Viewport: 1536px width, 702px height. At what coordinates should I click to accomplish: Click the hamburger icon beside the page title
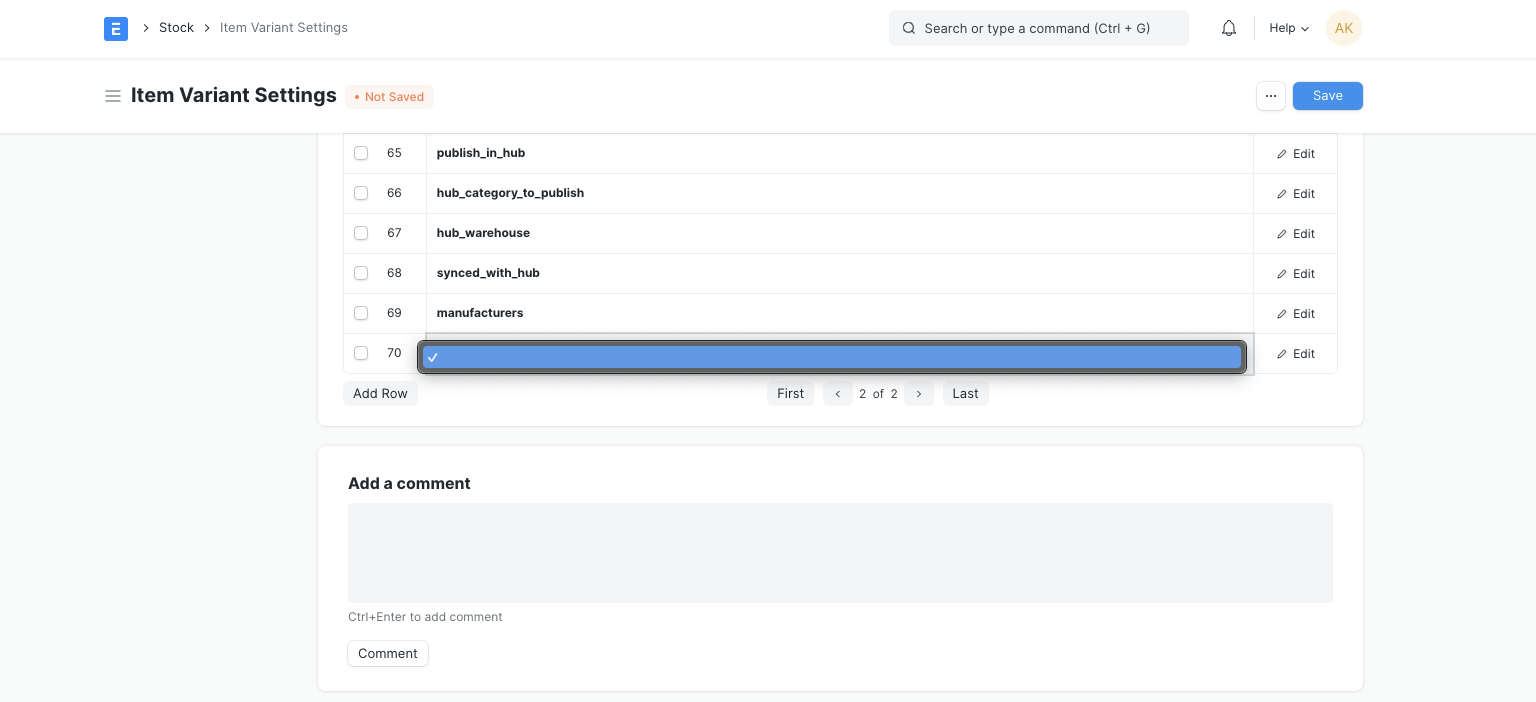(x=113, y=96)
